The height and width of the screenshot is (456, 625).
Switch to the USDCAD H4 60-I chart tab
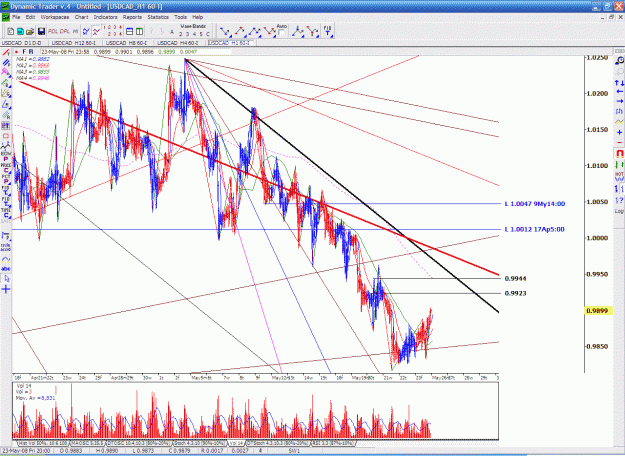click(x=180, y=43)
